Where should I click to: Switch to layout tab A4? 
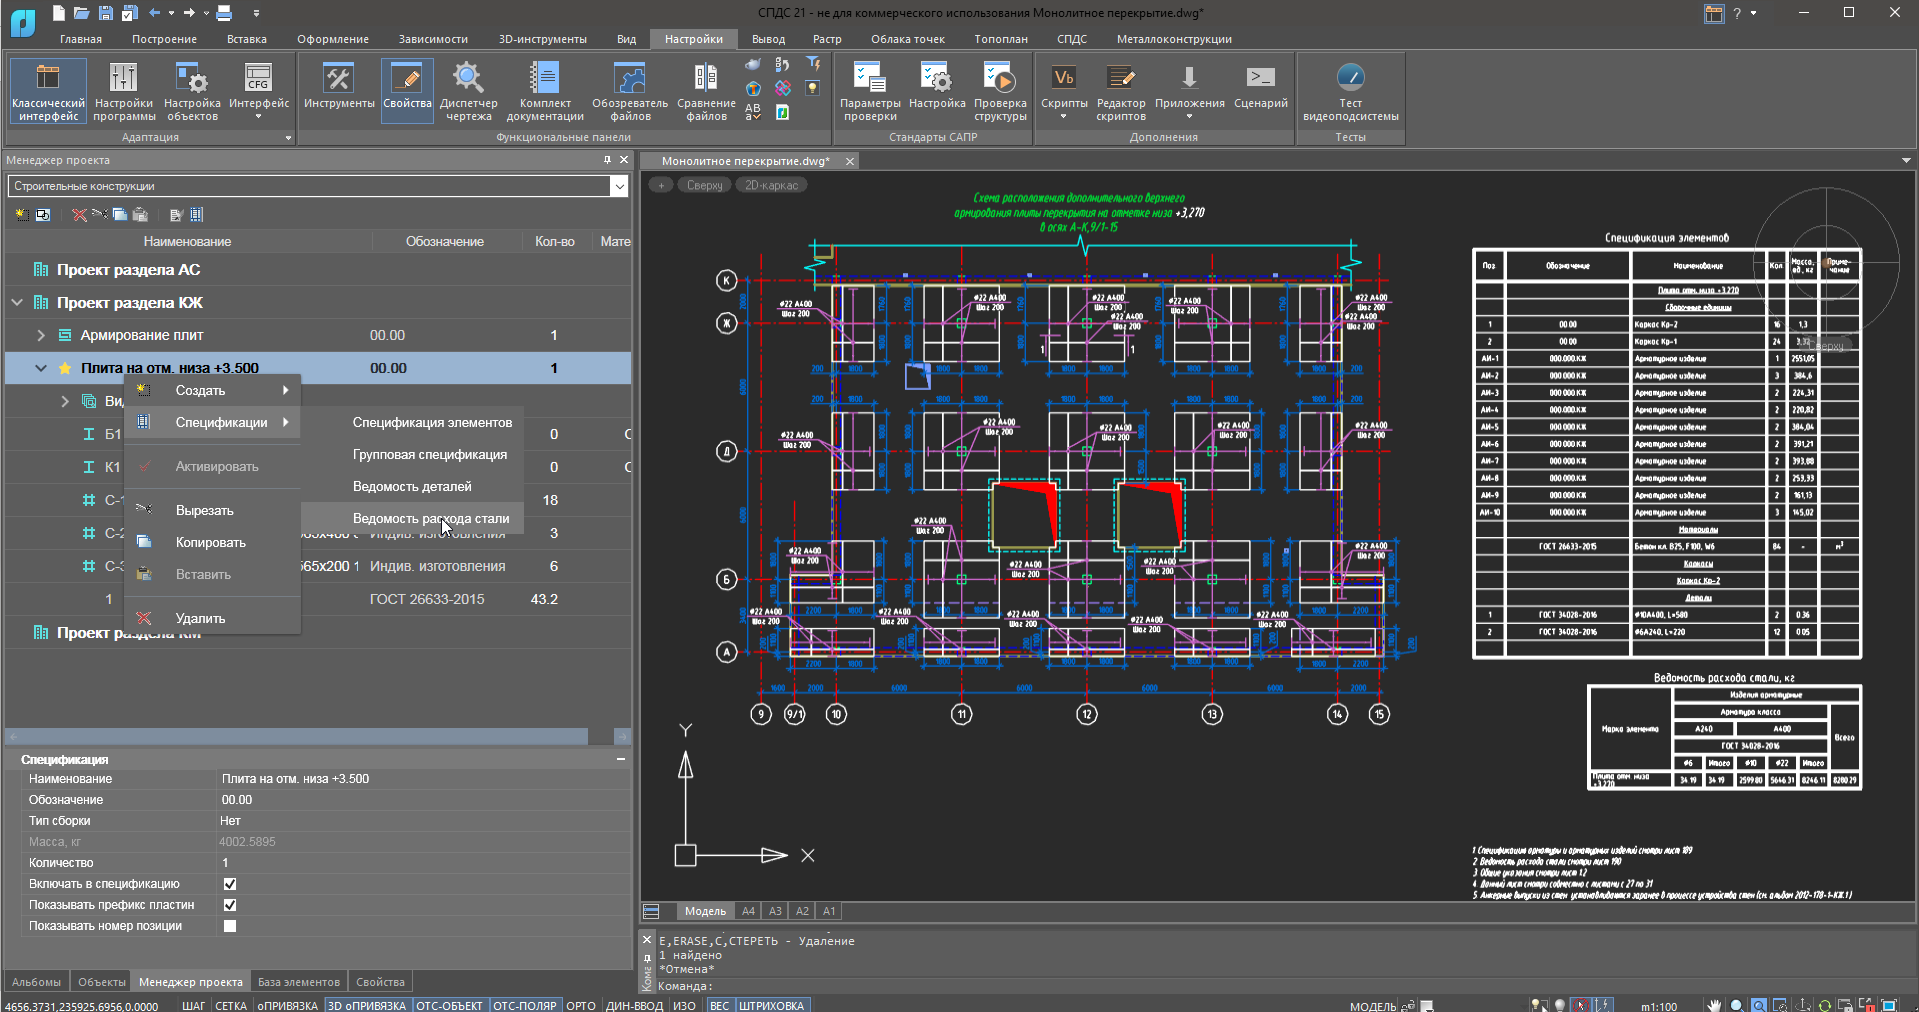[x=748, y=911]
